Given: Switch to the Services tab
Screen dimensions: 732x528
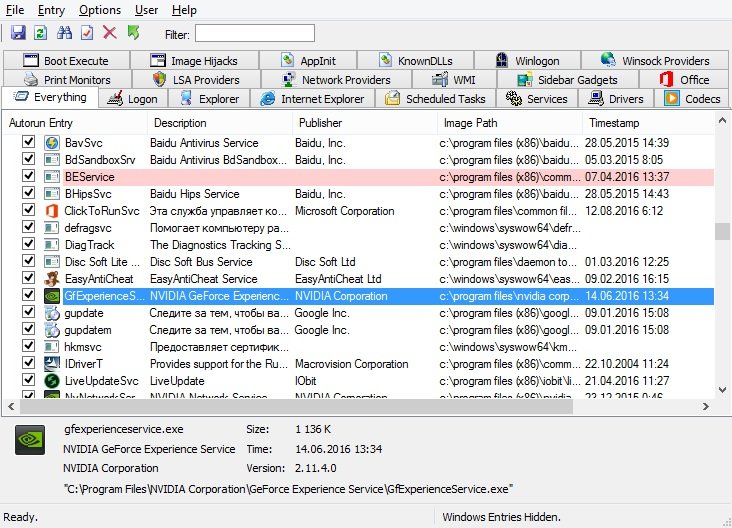Looking at the screenshot, I should [x=536, y=99].
